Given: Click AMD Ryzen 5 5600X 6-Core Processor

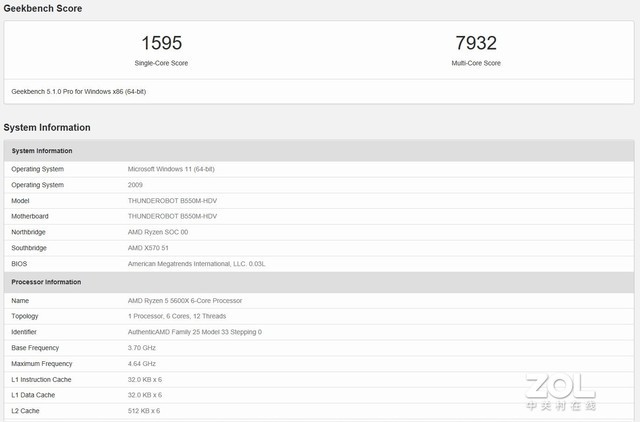Looking at the screenshot, I should pyautogui.click(x=185, y=301).
